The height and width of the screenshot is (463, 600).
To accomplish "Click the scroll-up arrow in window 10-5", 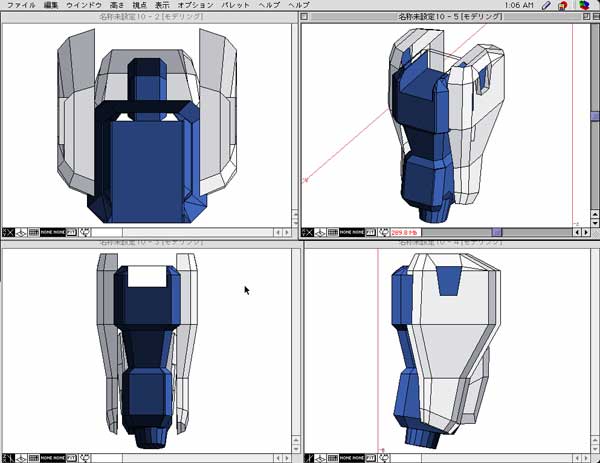I will click(x=595, y=215).
